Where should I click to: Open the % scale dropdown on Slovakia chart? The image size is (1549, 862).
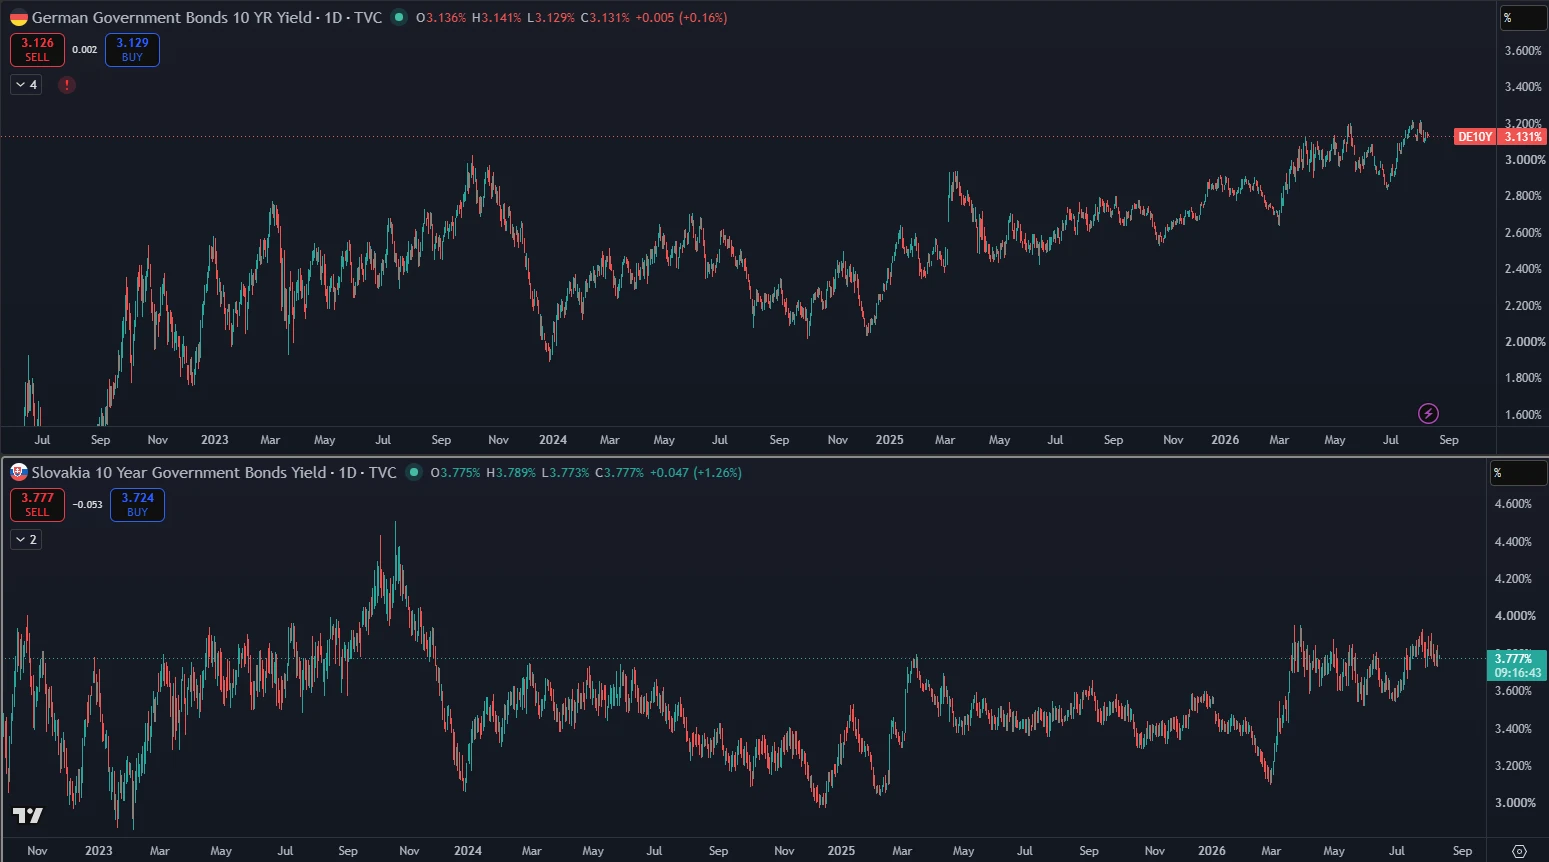(x=1518, y=473)
